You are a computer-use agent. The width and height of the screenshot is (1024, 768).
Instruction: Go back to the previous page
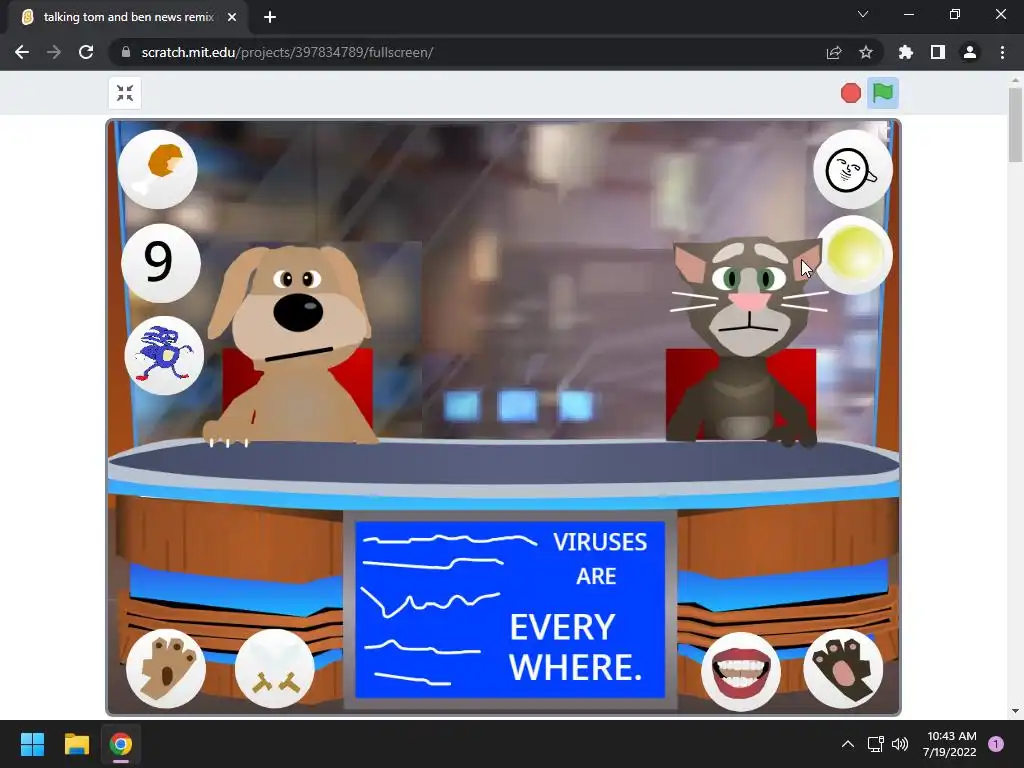pyautogui.click(x=22, y=52)
